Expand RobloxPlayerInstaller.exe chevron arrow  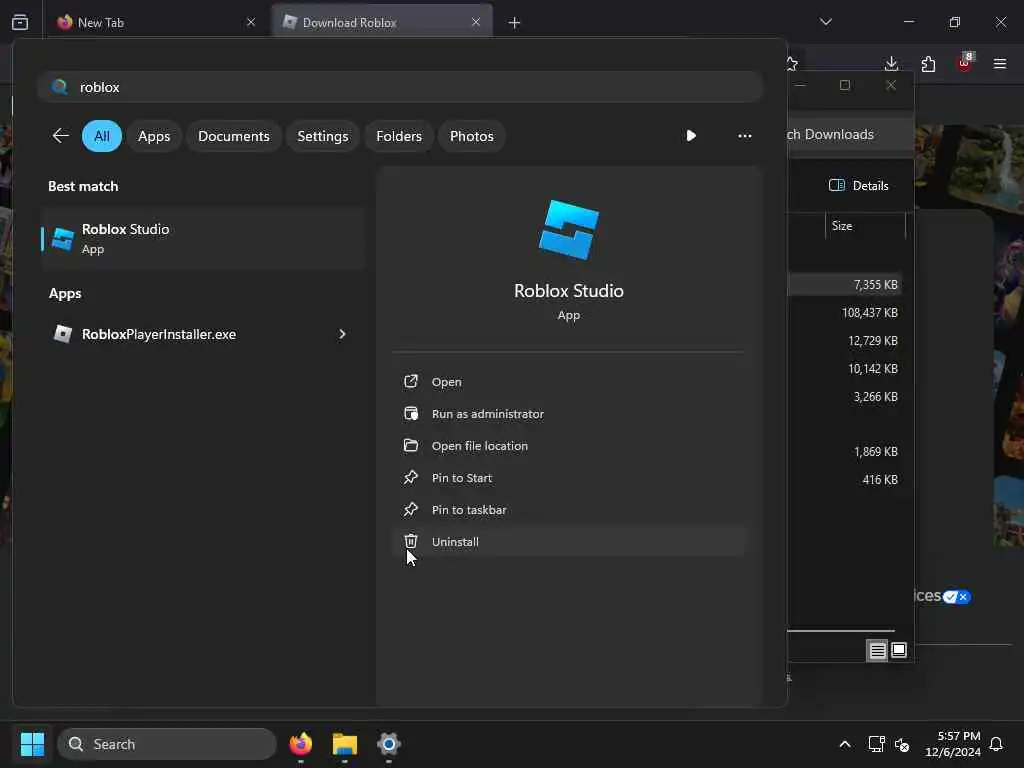click(342, 334)
